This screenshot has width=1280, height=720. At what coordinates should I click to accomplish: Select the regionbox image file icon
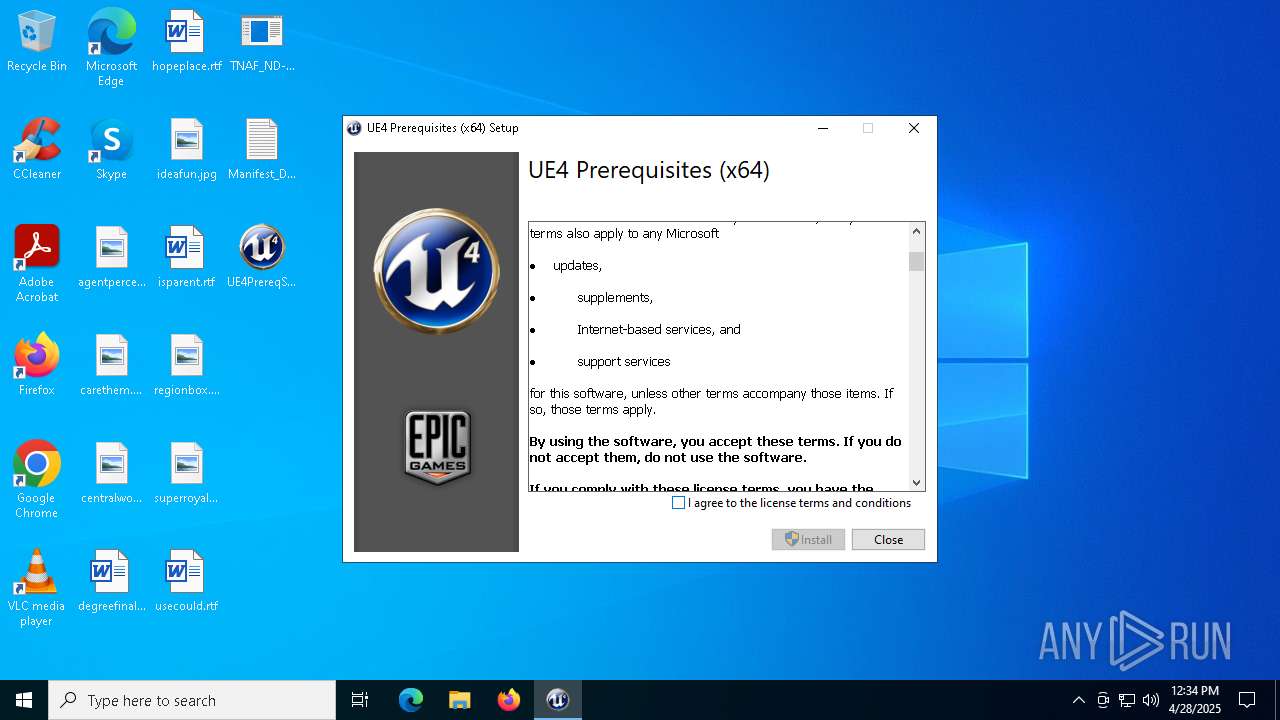(x=186, y=366)
